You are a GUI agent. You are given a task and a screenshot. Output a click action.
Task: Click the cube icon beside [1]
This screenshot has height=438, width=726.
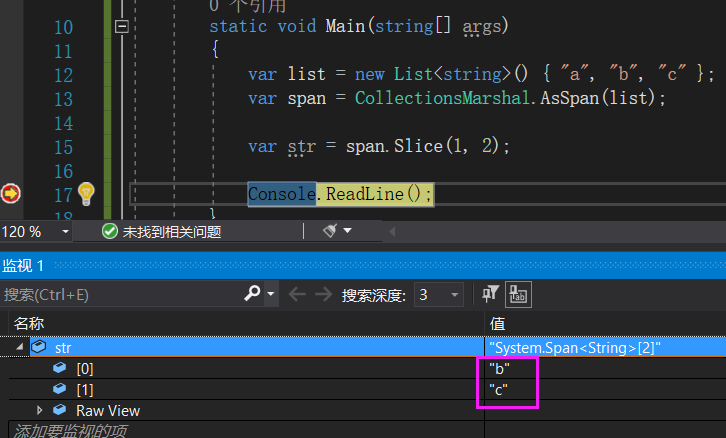60,389
